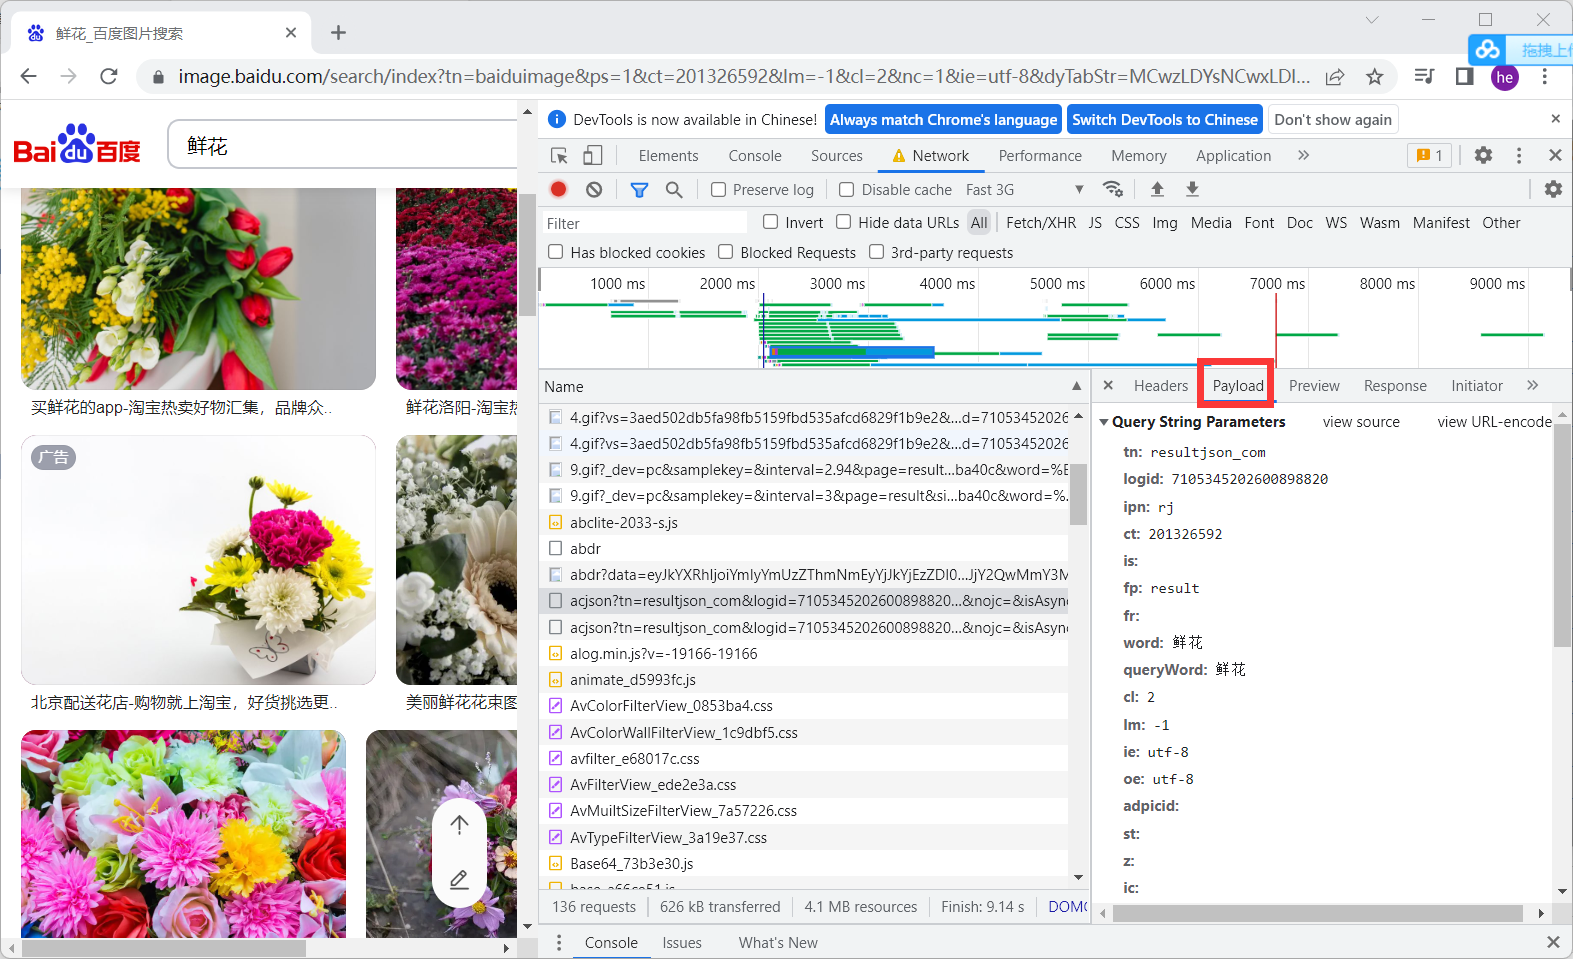This screenshot has width=1573, height=959.
Task: Expand more request detail tabs chevron
Action: [x=1533, y=385]
